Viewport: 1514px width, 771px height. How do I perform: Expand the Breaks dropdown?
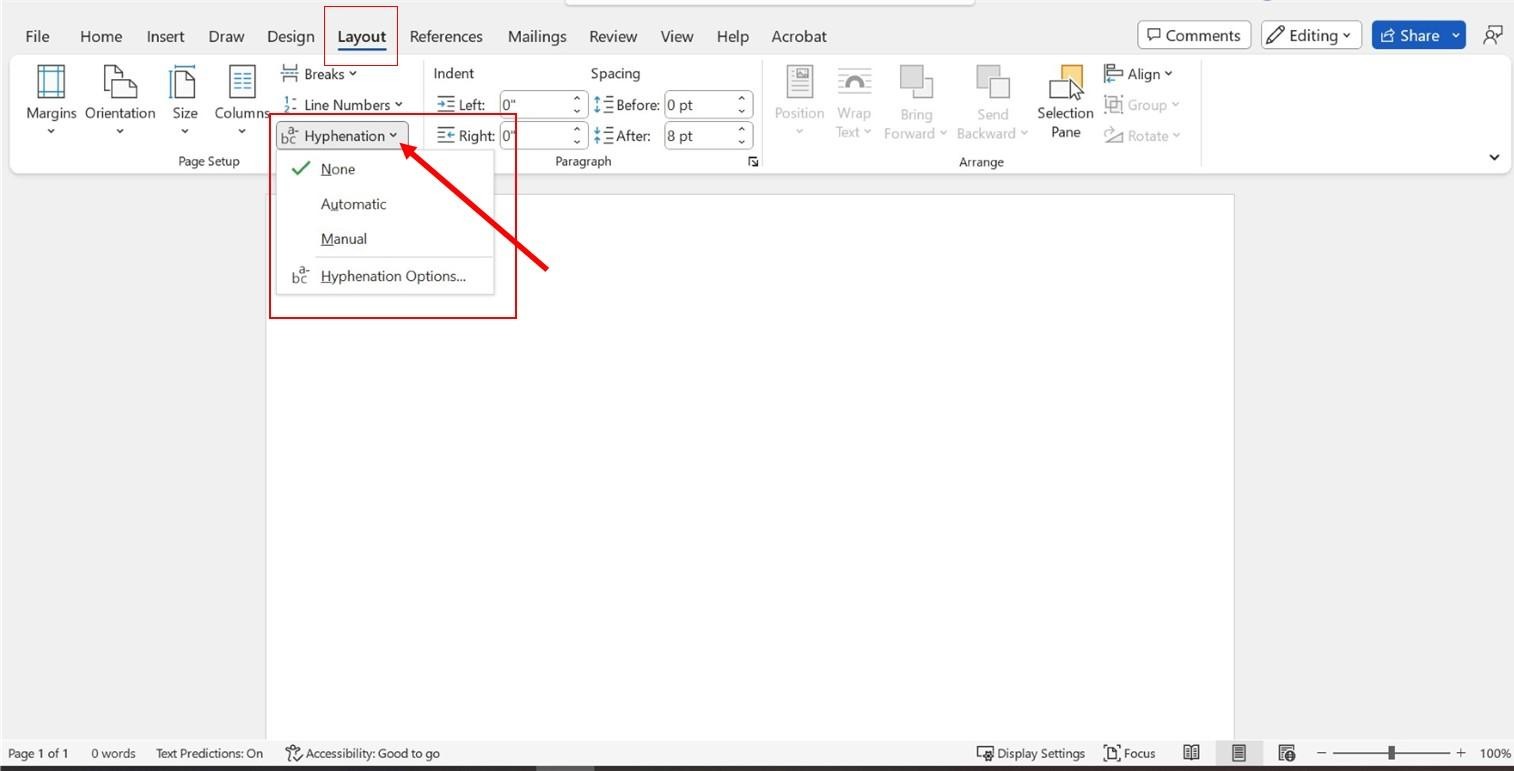point(320,74)
